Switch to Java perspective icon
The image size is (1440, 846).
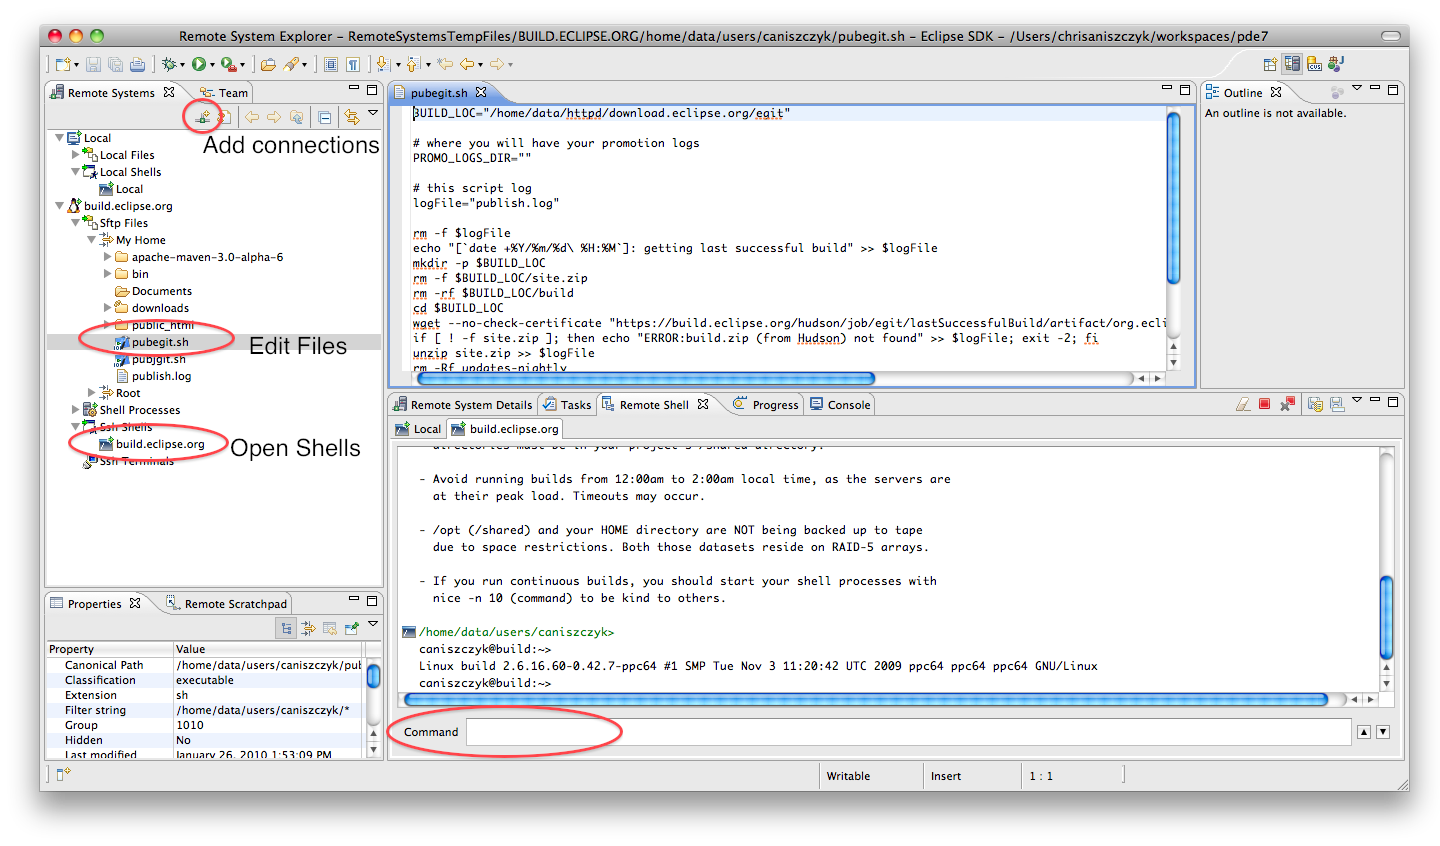(1335, 64)
